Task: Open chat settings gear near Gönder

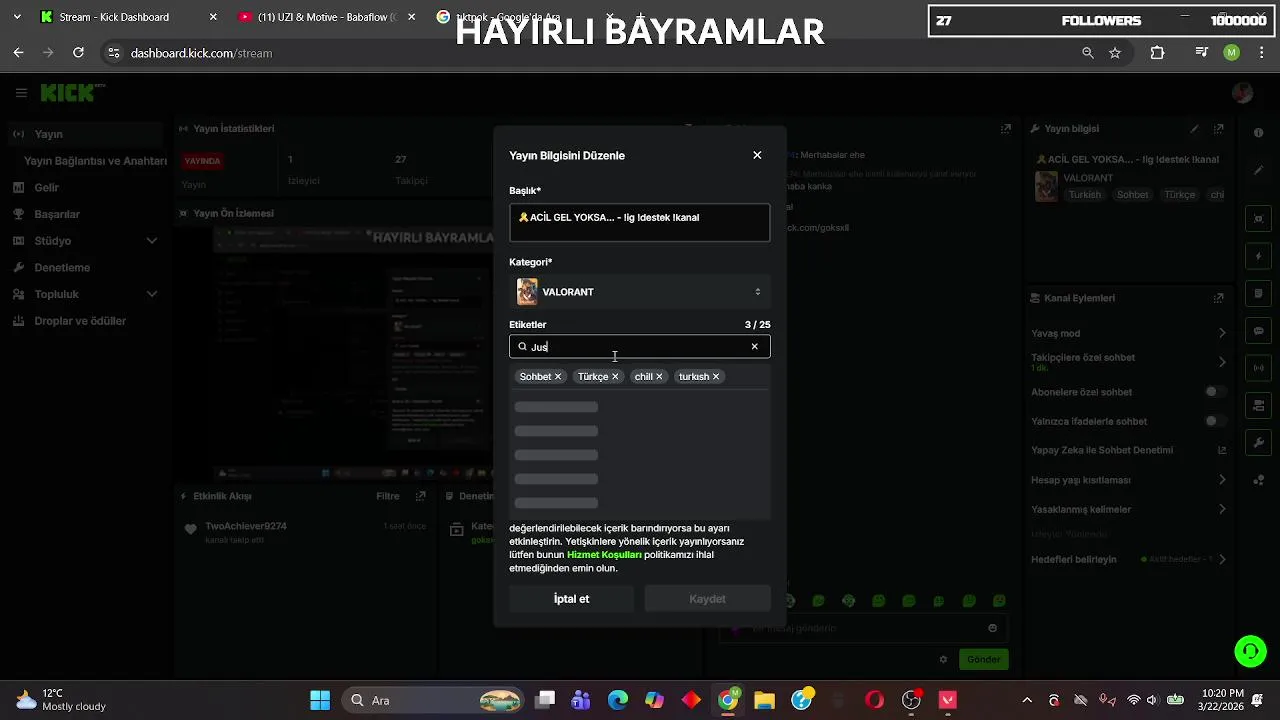Action: [943, 660]
